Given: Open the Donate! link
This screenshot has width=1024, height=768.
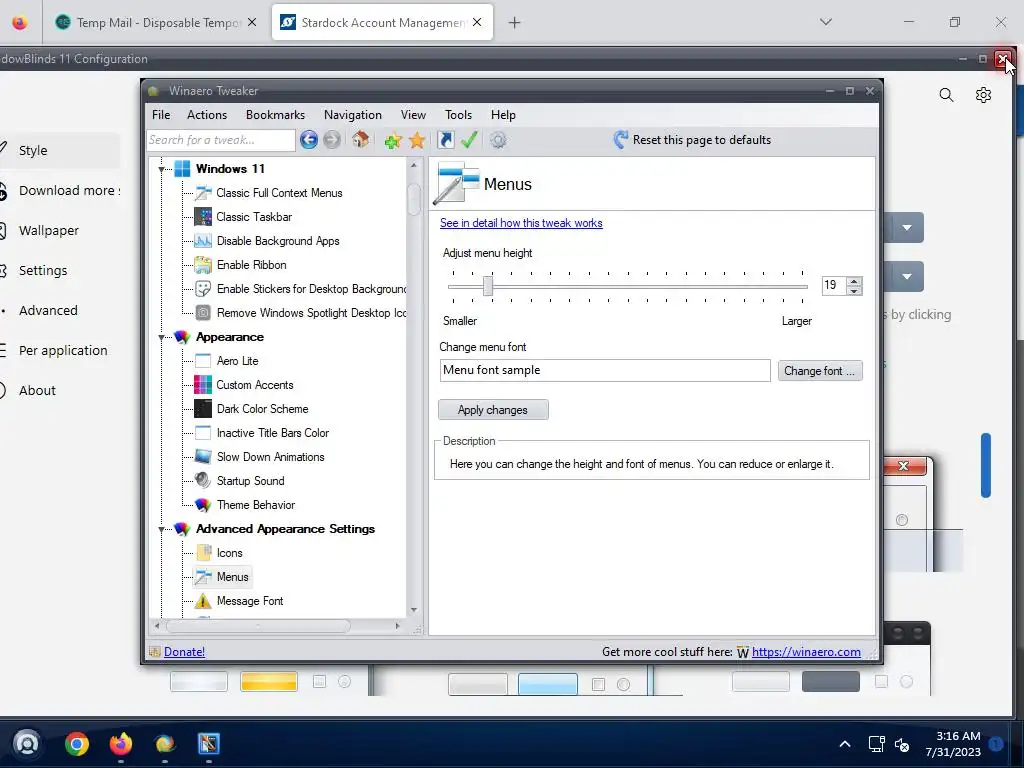Looking at the screenshot, I should [184, 652].
